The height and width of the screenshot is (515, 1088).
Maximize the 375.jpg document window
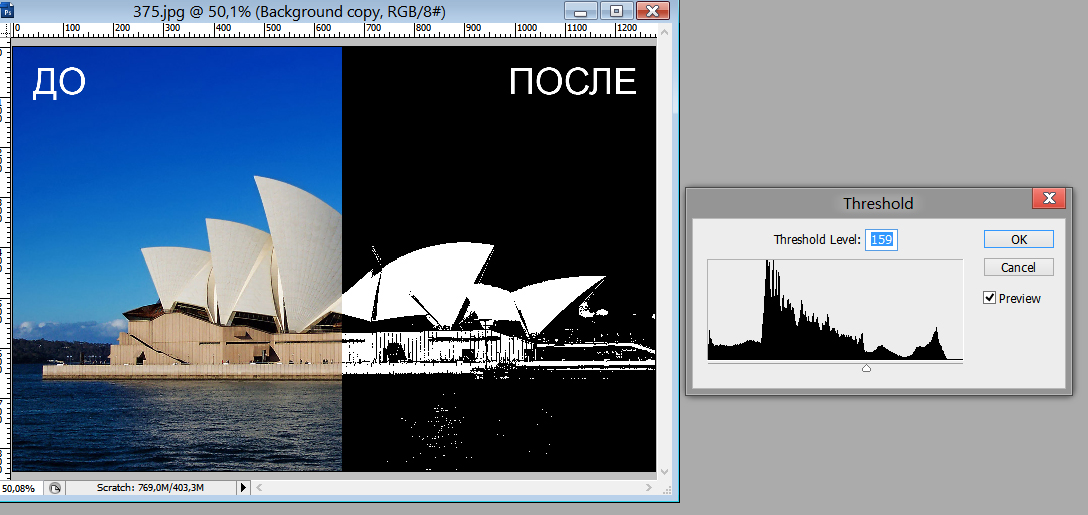[x=615, y=10]
